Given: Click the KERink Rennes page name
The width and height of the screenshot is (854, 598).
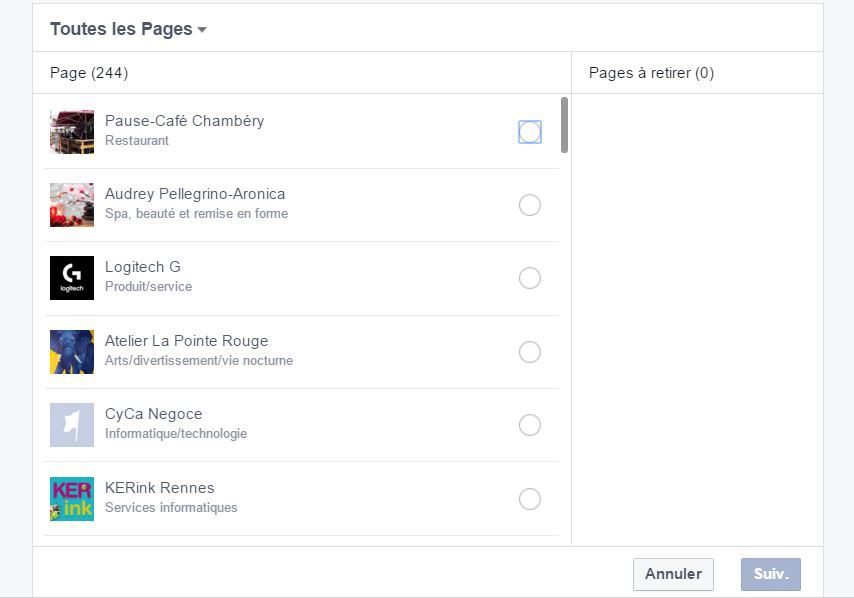Looking at the screenshot, I should (x=157, y=486).
